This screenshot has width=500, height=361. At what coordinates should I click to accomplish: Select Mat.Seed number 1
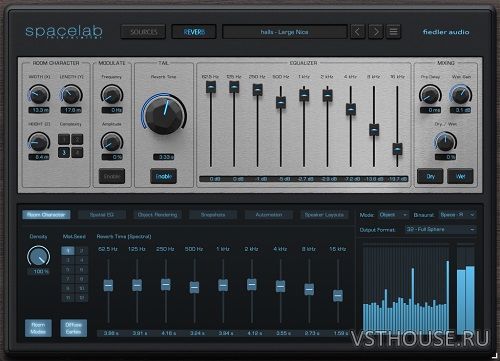(x=68, y=250)
